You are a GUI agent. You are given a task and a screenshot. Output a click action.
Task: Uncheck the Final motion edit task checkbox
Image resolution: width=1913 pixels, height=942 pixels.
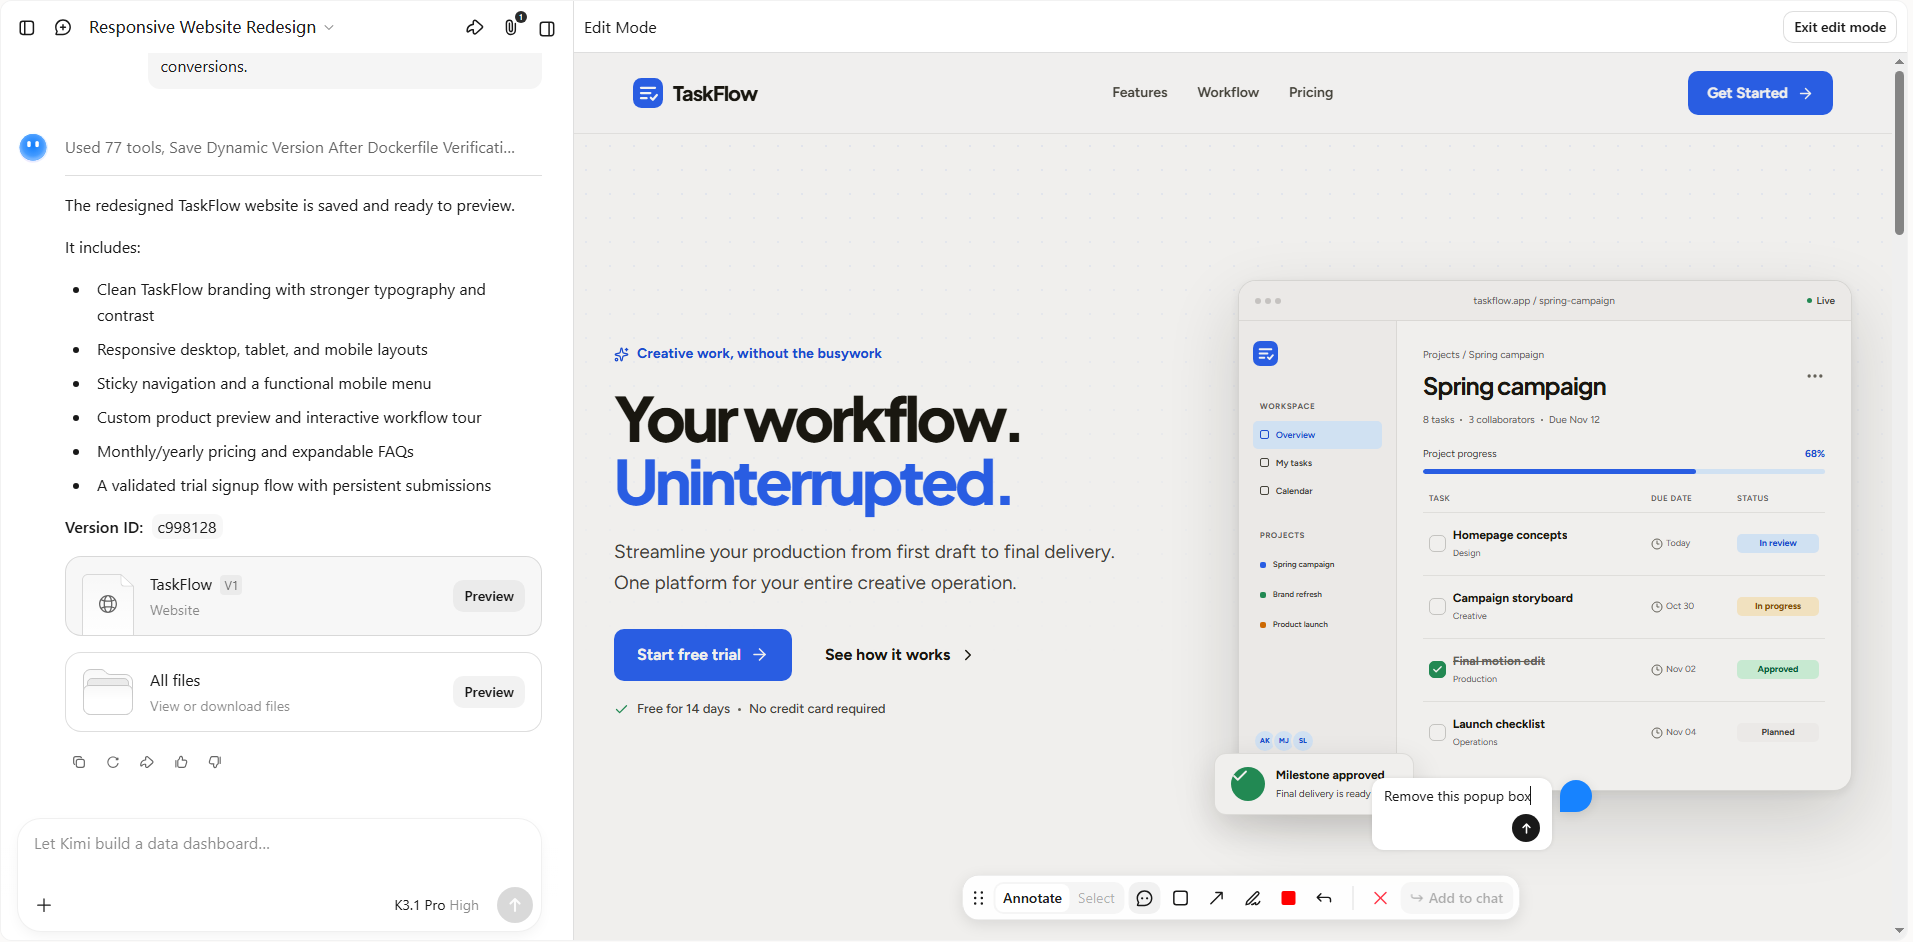[x=1437, y=670]
